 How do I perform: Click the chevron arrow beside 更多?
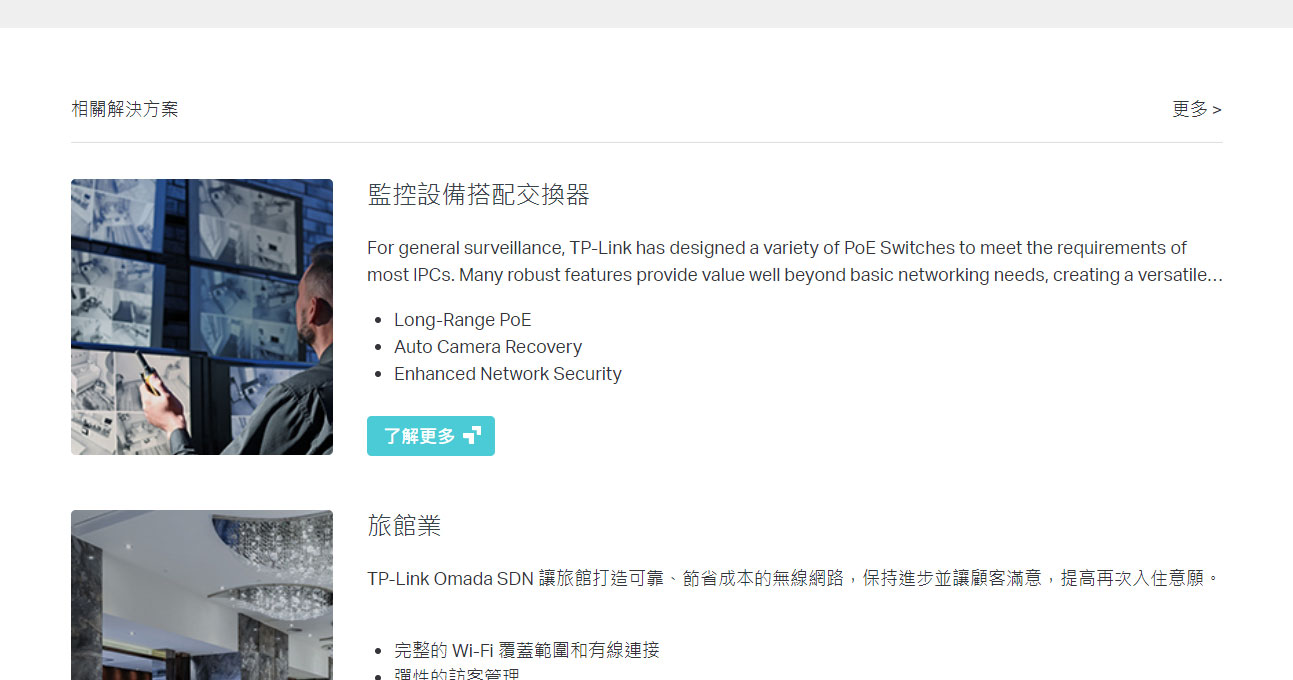coord(1217,110)
